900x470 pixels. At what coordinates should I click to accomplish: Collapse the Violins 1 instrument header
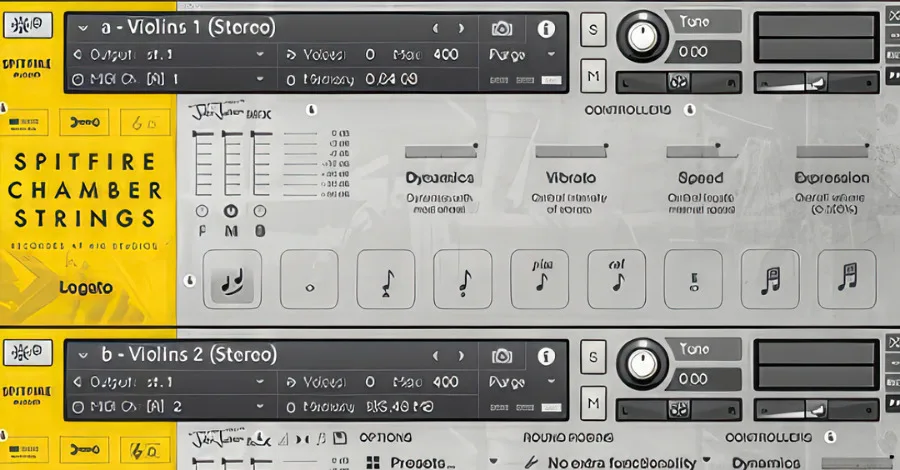click(83, 28)
